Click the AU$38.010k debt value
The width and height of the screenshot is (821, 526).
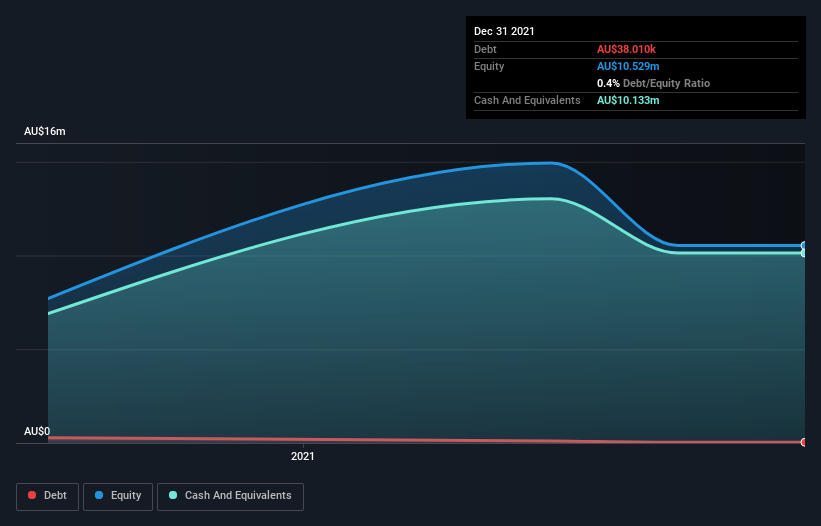pyautogui.click(x=626, y=49)
